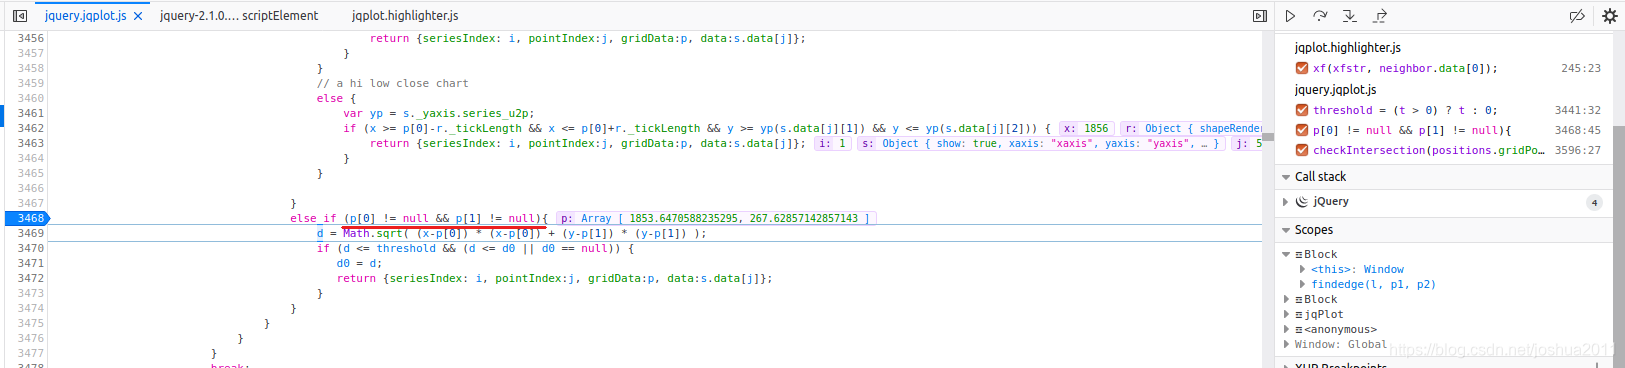Inspect the i: 1 inline value
The image size is (1625, 368).
832,143
